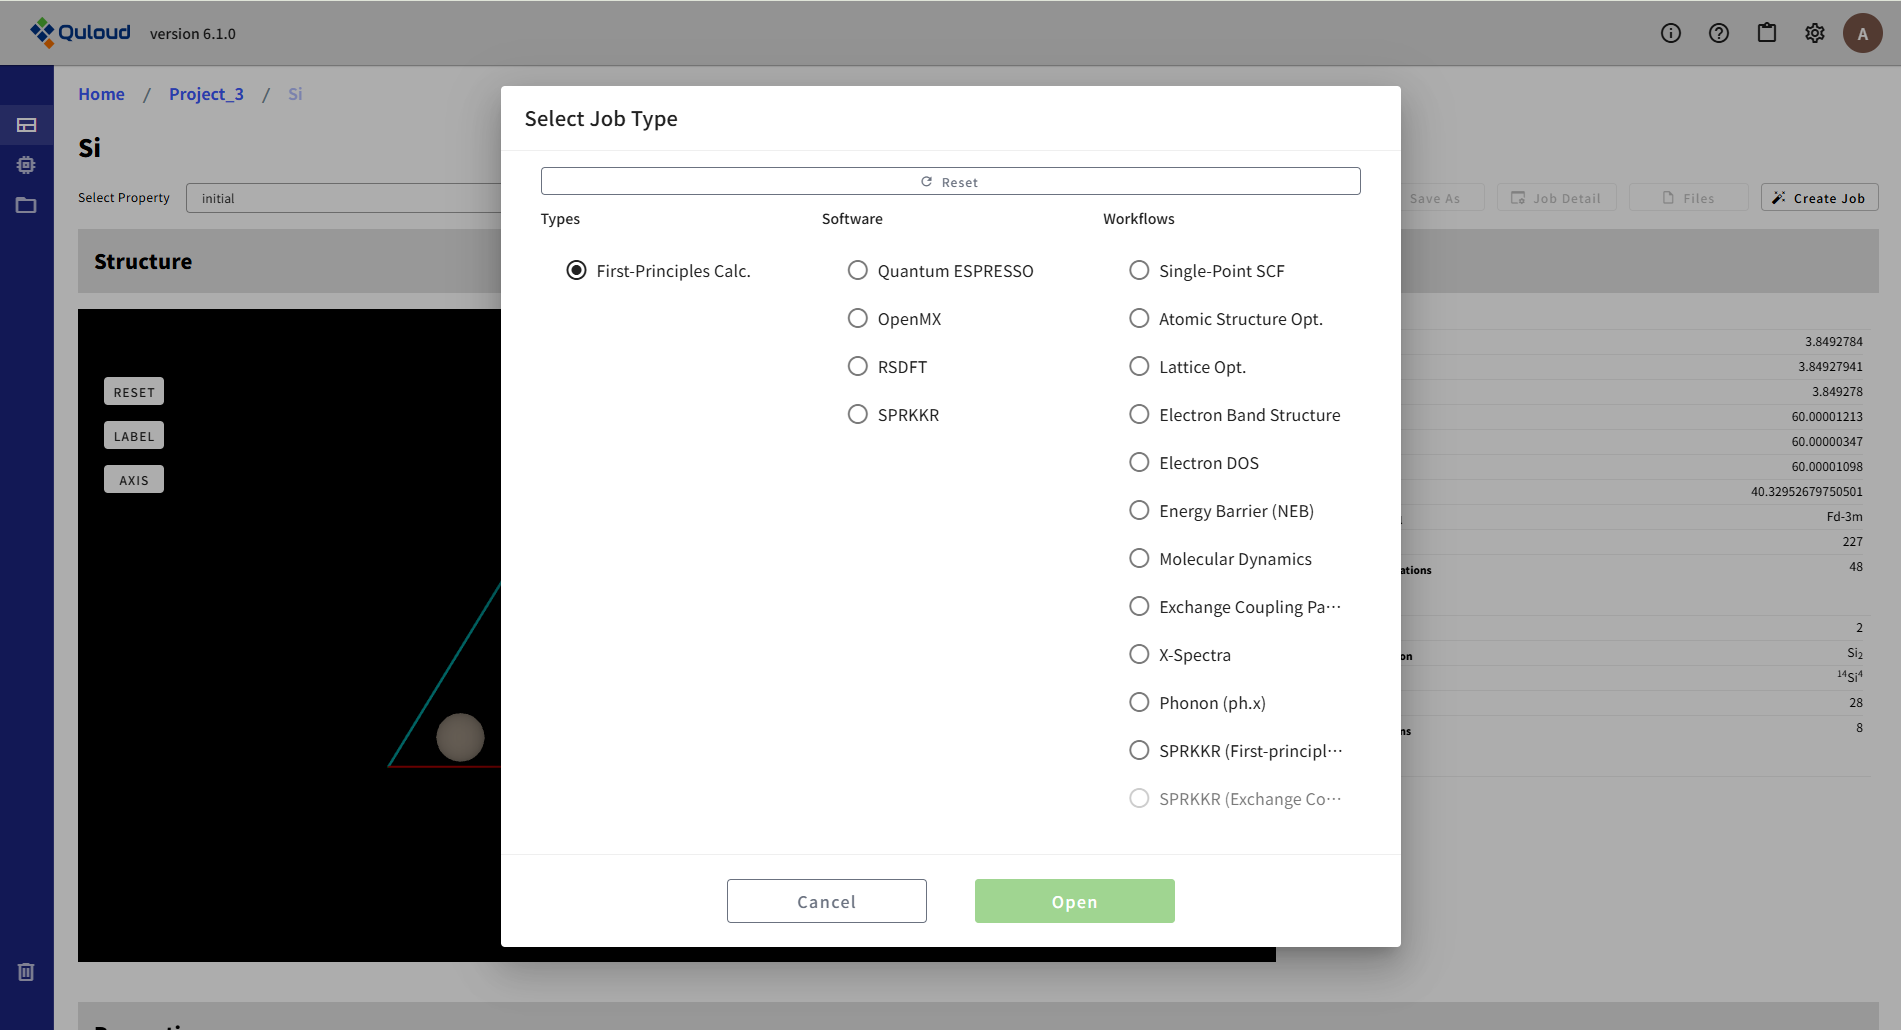Click the trash icon in sidebar
Viewport: 1901px width, 1030px height.
pos(26,971)
